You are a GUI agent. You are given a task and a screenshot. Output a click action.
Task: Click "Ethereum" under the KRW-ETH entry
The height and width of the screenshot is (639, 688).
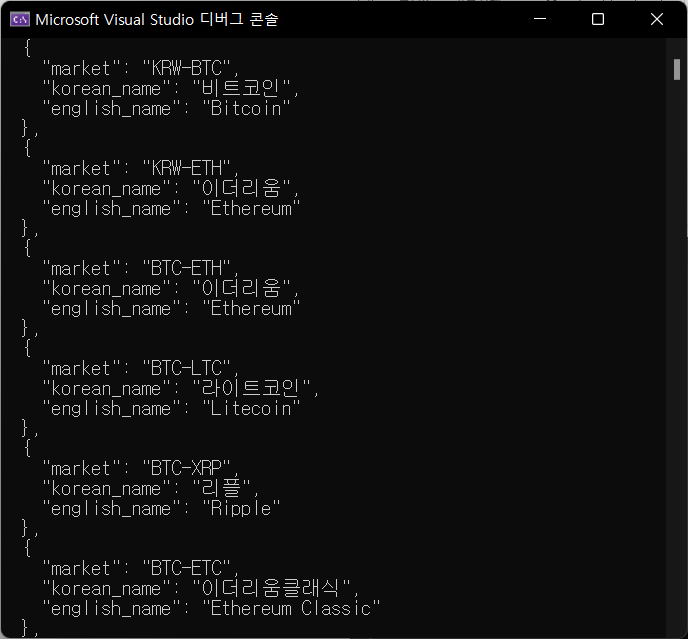click(251, 208)
